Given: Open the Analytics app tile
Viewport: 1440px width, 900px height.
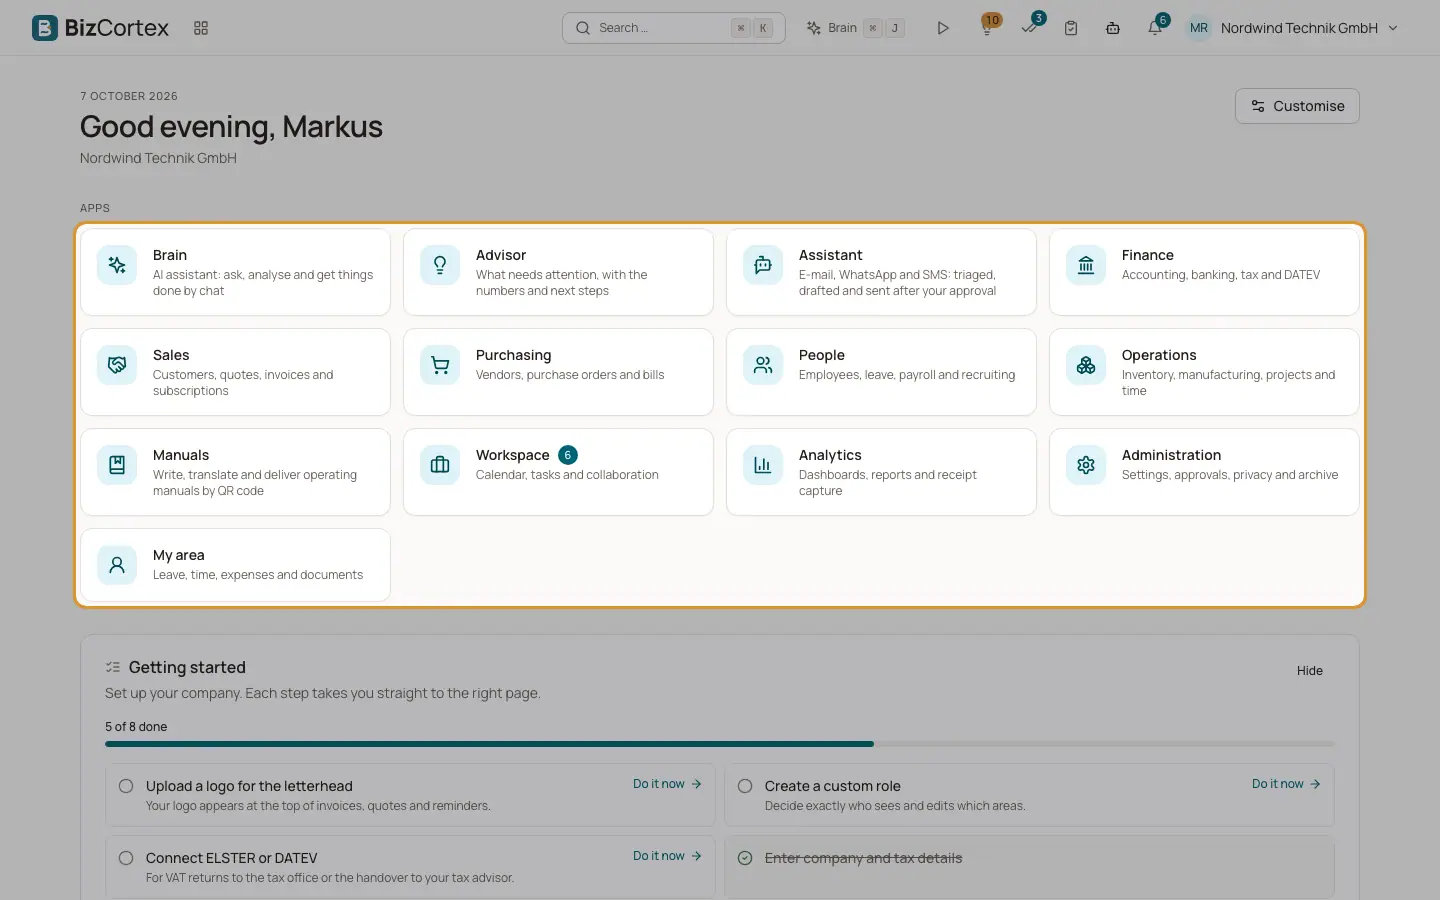Looking at the screenshot, I should (x=881, y=472).
